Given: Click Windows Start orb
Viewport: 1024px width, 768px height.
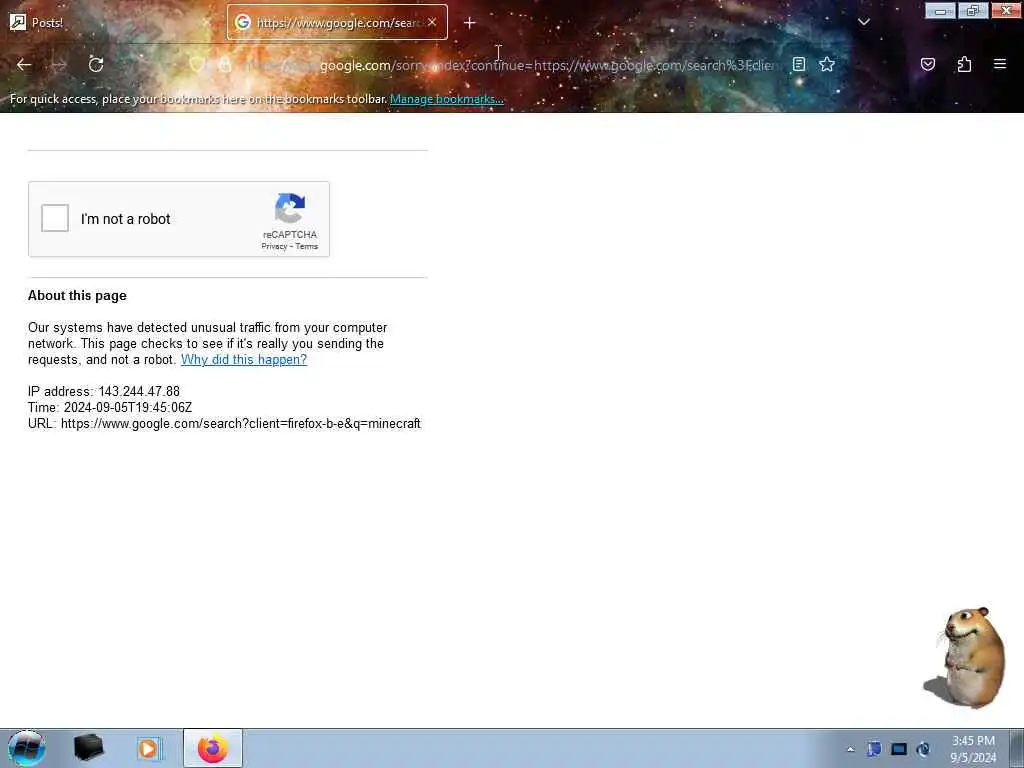Looking at the screenshot, I should tap(27, 748).
